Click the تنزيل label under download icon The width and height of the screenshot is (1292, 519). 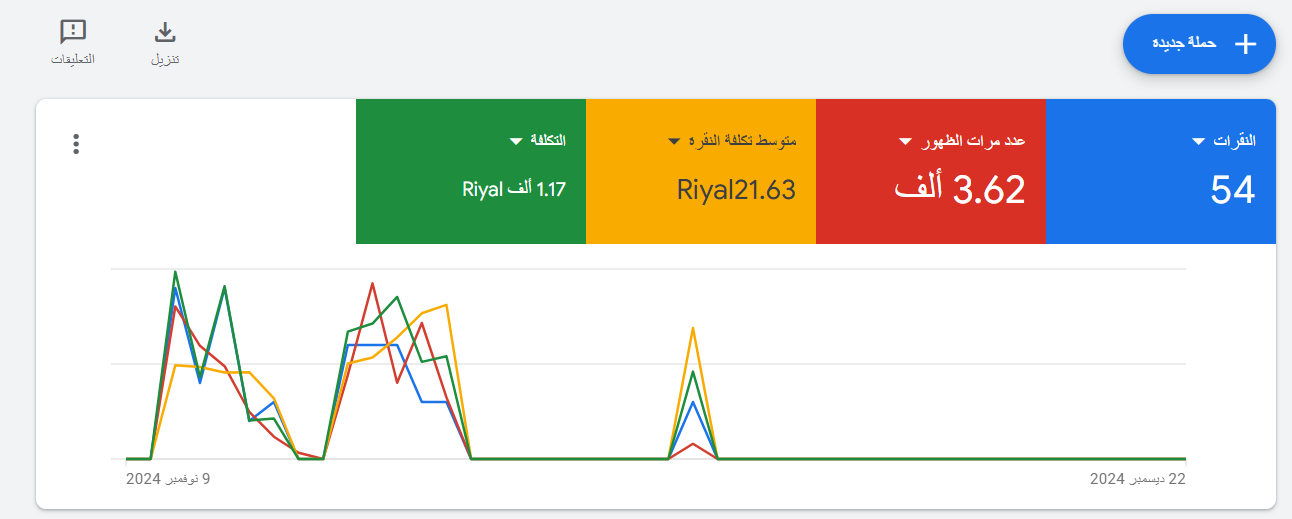166,60
